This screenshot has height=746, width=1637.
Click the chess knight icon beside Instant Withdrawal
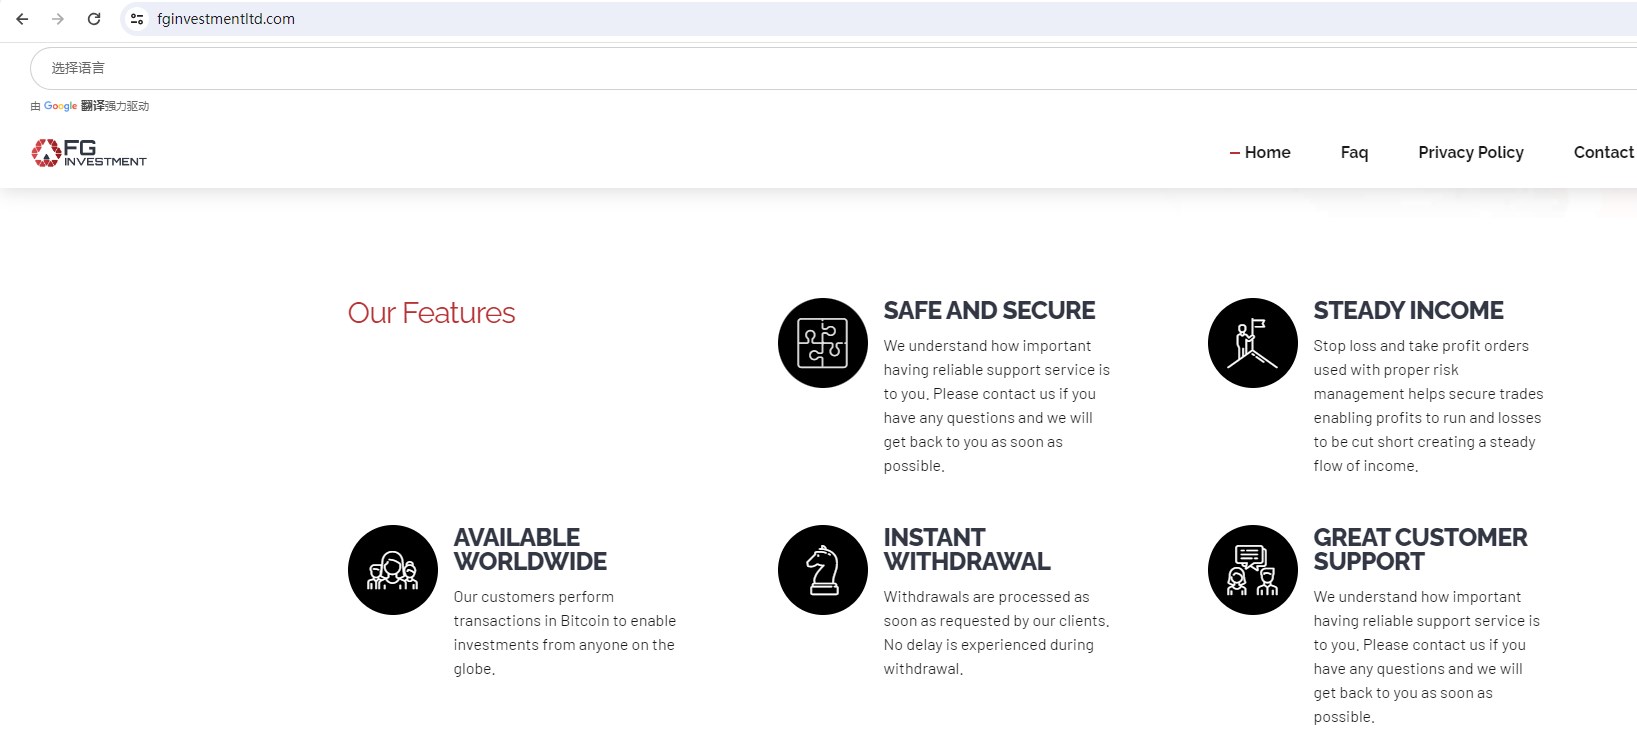pyautogui.click(x=823, y=570)
